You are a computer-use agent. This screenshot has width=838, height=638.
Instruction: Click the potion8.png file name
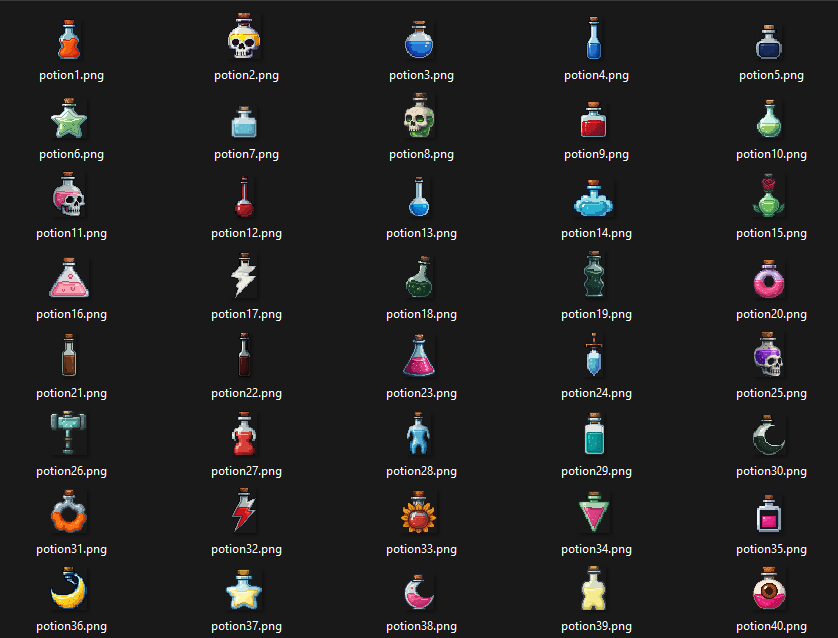[x=421, y=154]
